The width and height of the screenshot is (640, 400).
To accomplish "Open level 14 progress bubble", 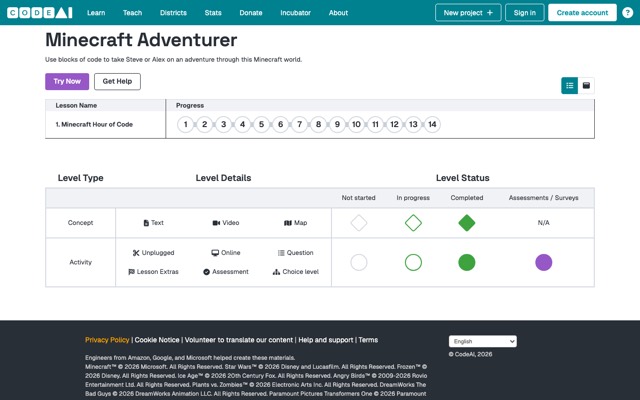I will tap(432, 124).
